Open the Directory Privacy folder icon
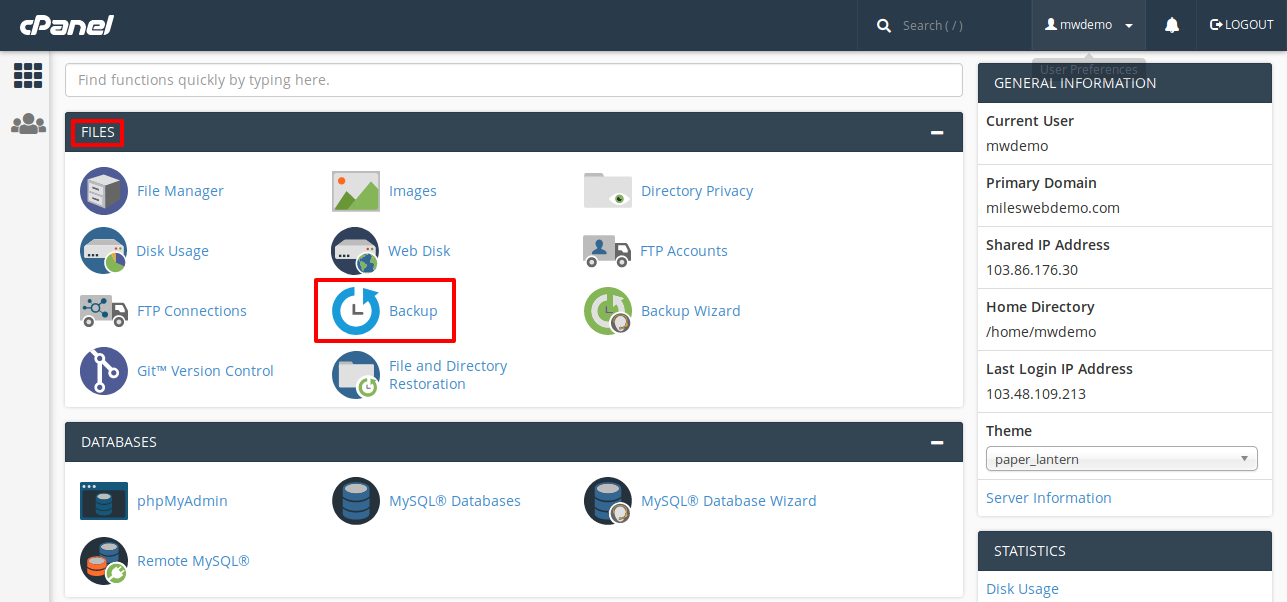Screen dimensions: 1287x602 pos(608,191)
